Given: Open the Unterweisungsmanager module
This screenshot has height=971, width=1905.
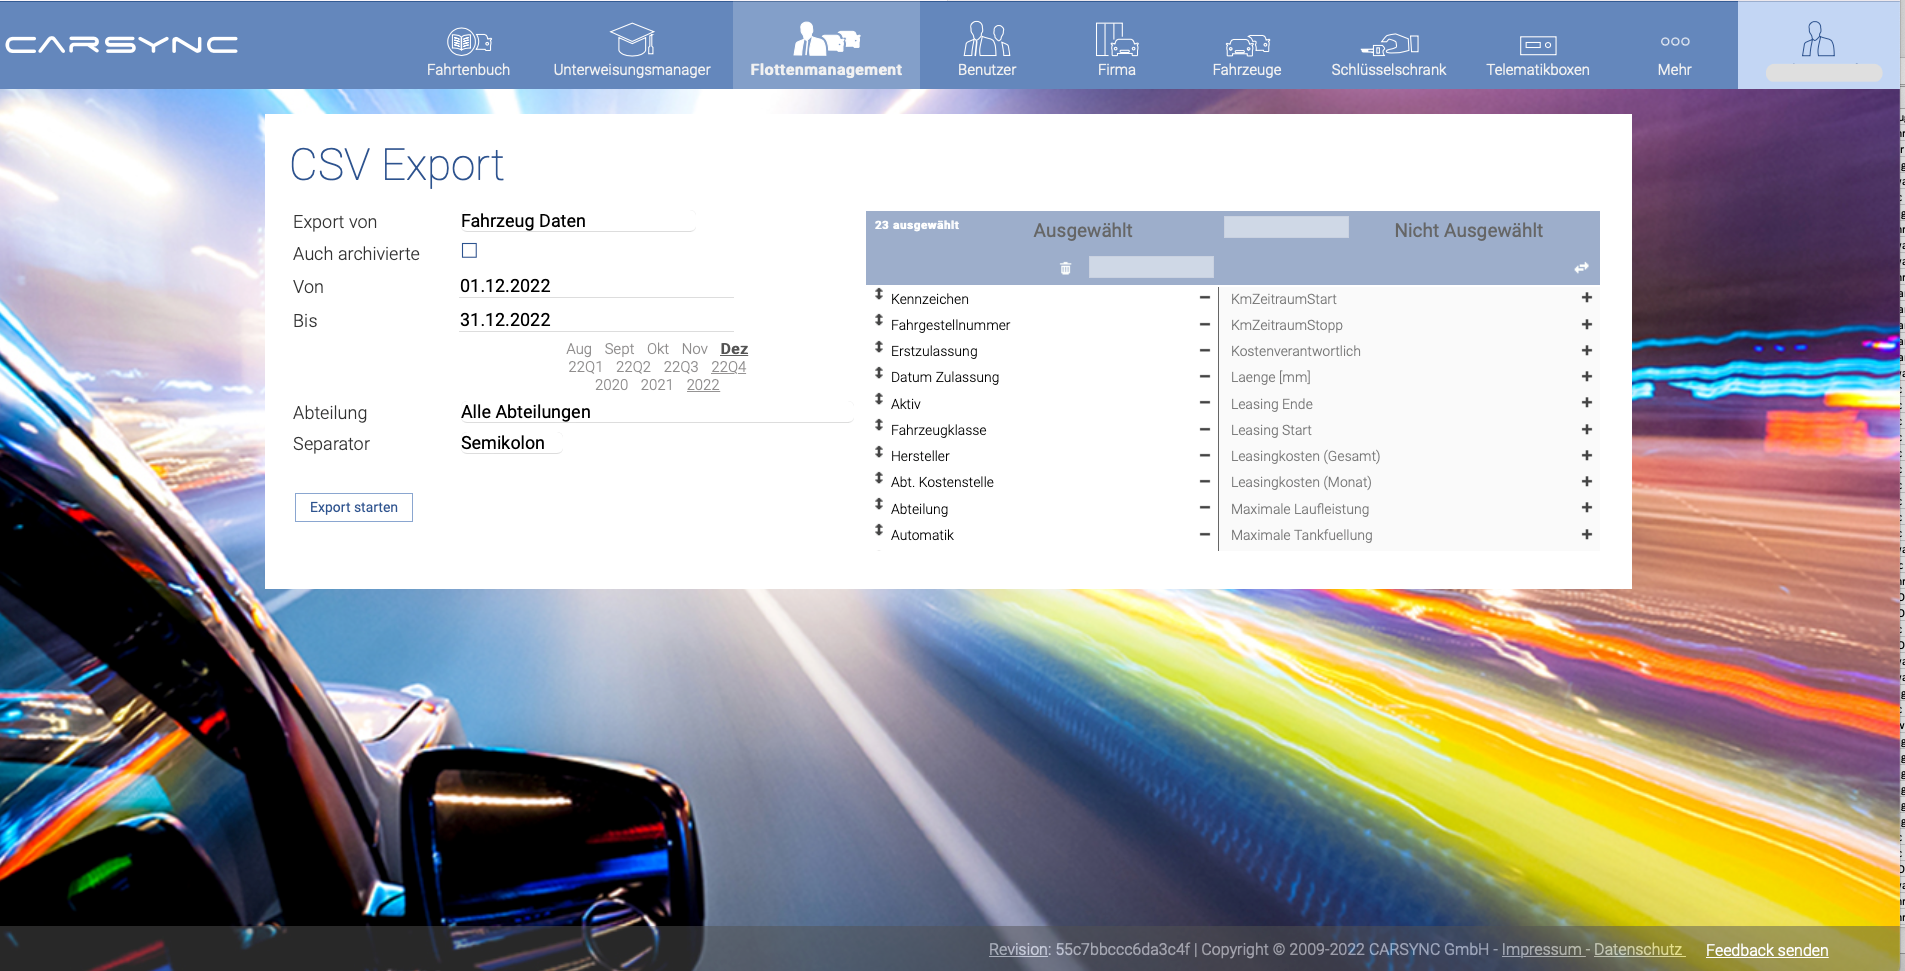Looking at the screenshot, I should tap(632, 51).
